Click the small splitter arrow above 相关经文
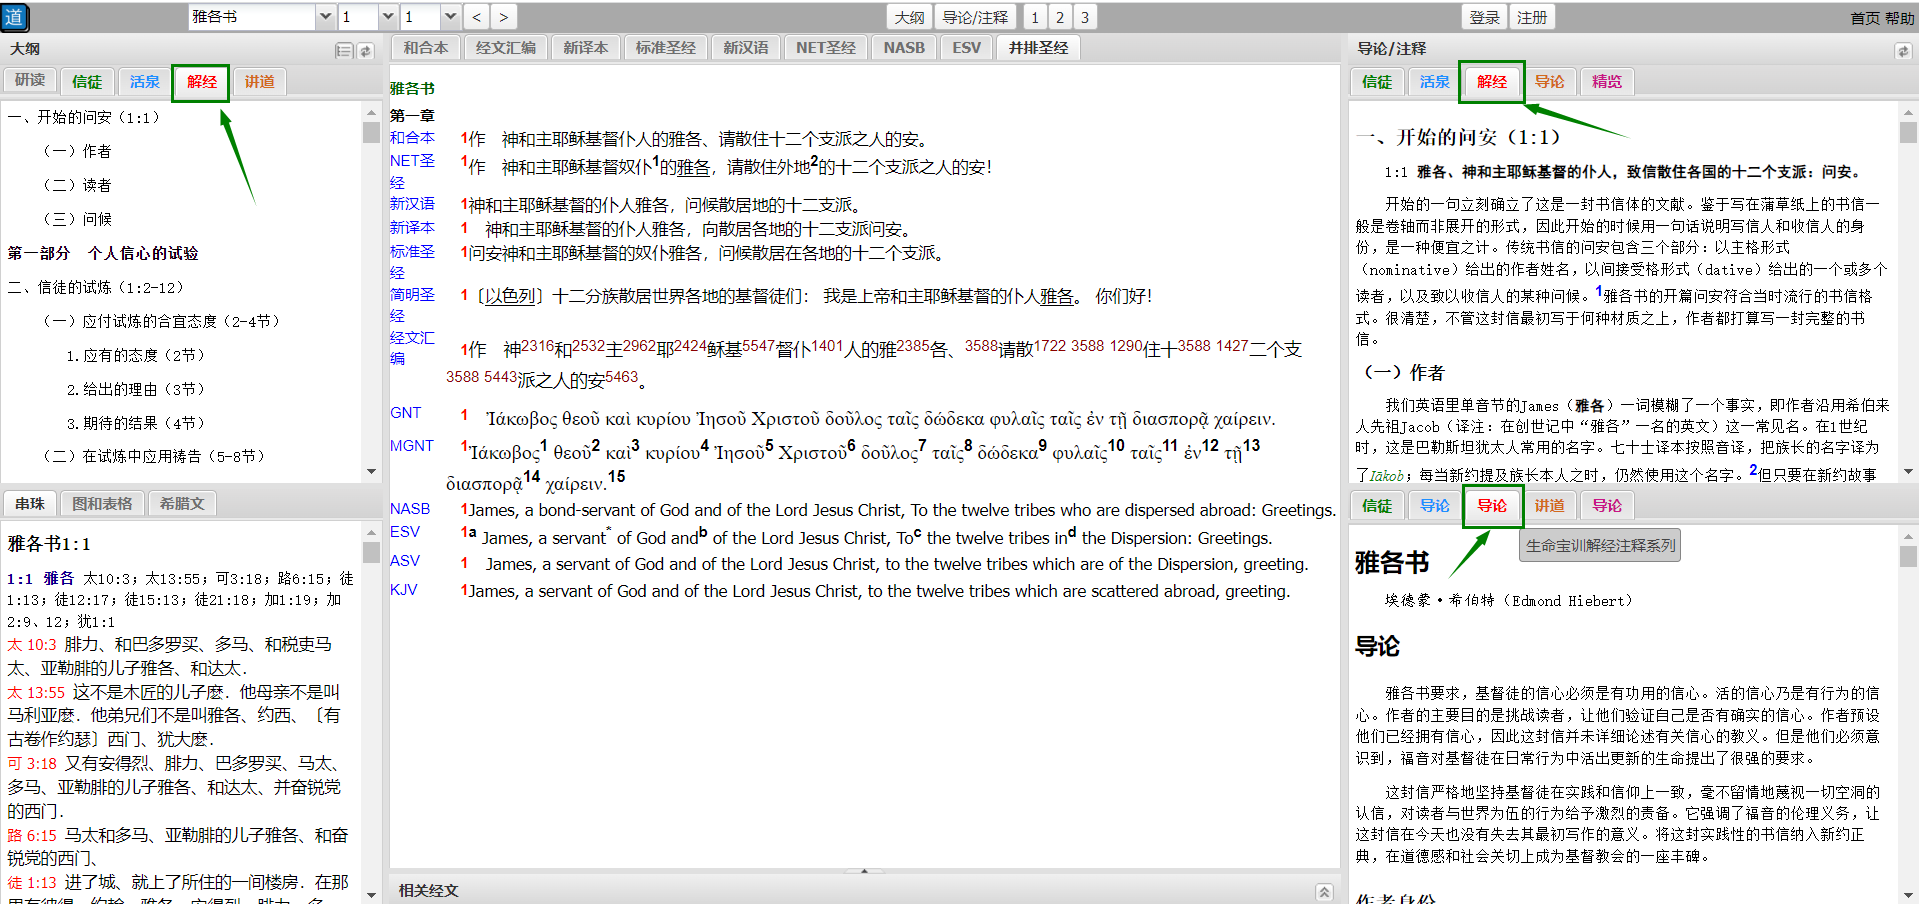The height and width of the screenshot is (904, 1919). coord(864,871)
